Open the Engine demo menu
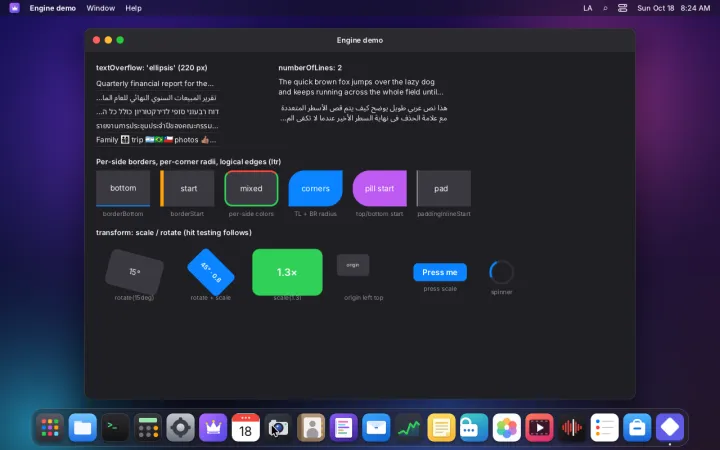This screenshot has width=720, height=450. coord(52,8)
